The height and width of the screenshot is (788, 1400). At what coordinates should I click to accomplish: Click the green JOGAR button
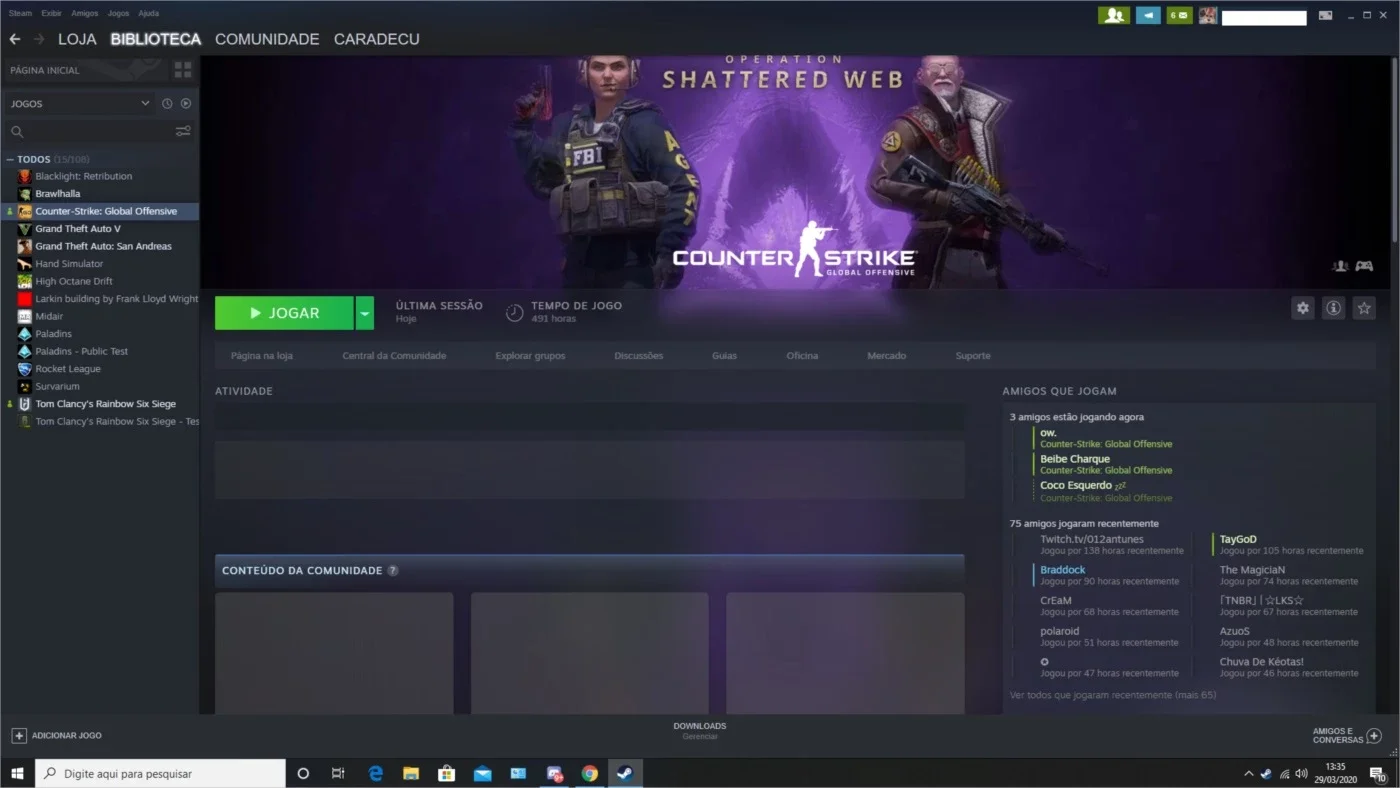point(284,313)
